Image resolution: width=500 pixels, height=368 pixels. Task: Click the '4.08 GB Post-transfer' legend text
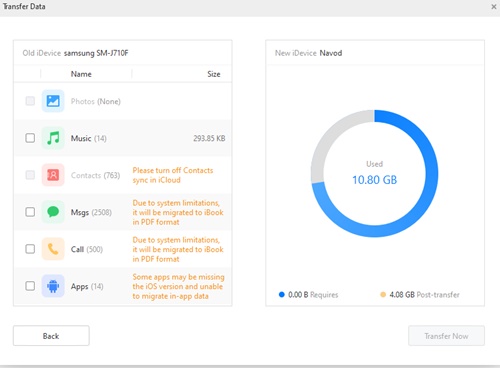pos(424,295)
